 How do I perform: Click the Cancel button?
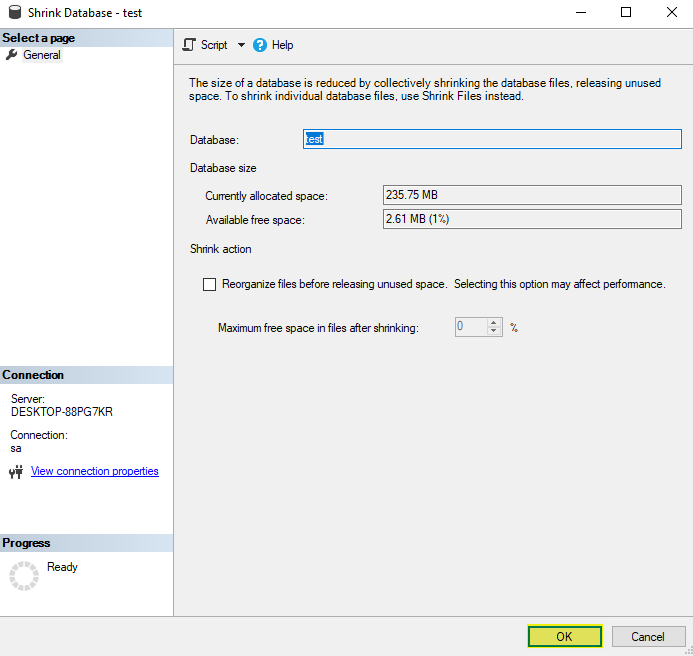click(x=648, y=637)
